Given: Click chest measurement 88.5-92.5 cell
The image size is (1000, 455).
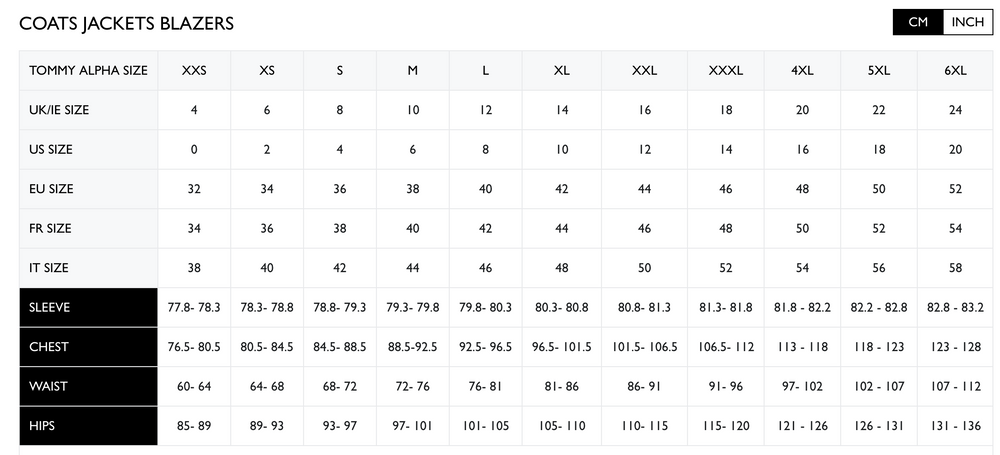Looking at the screenshot, I should pos(412,347).
